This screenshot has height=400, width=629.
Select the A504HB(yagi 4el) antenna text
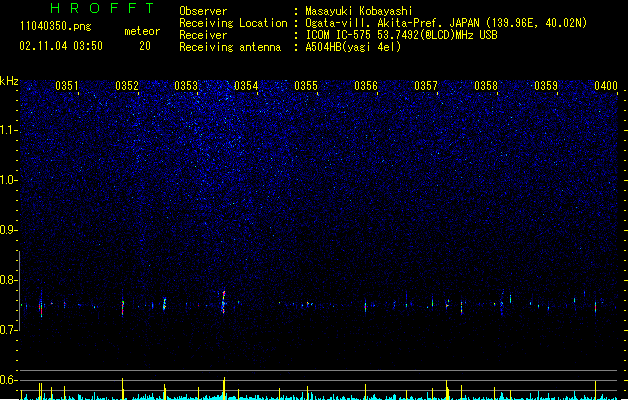coord(353,47)
